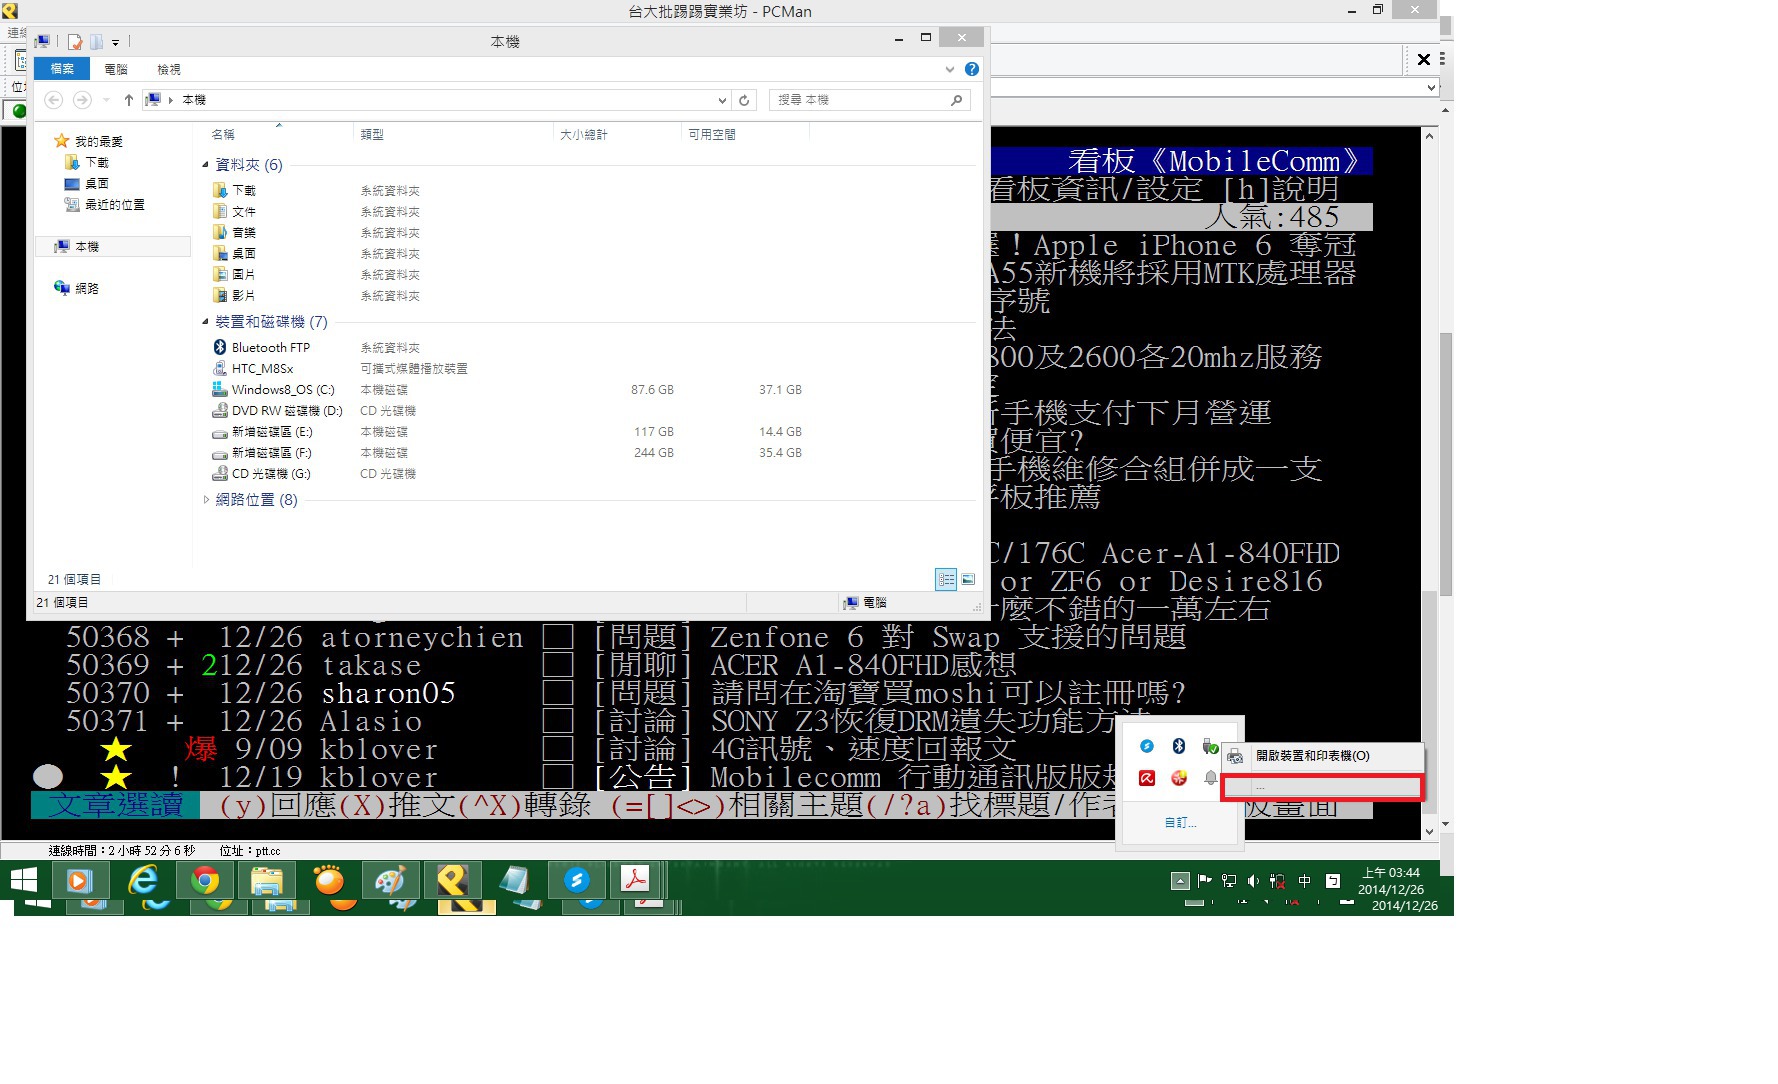Click the Avira antivirus tray icon
1778x1084 pixels.
coord(1147,778)
